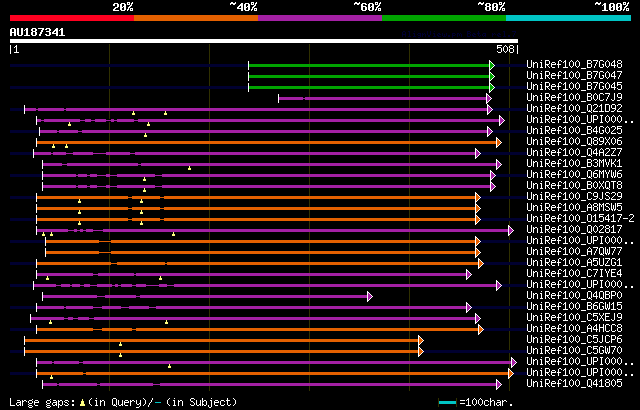640x410 pixels.
Task: Click the green ~80% identity legend segment
Action: pyautogui.click(x=444, y=18)
